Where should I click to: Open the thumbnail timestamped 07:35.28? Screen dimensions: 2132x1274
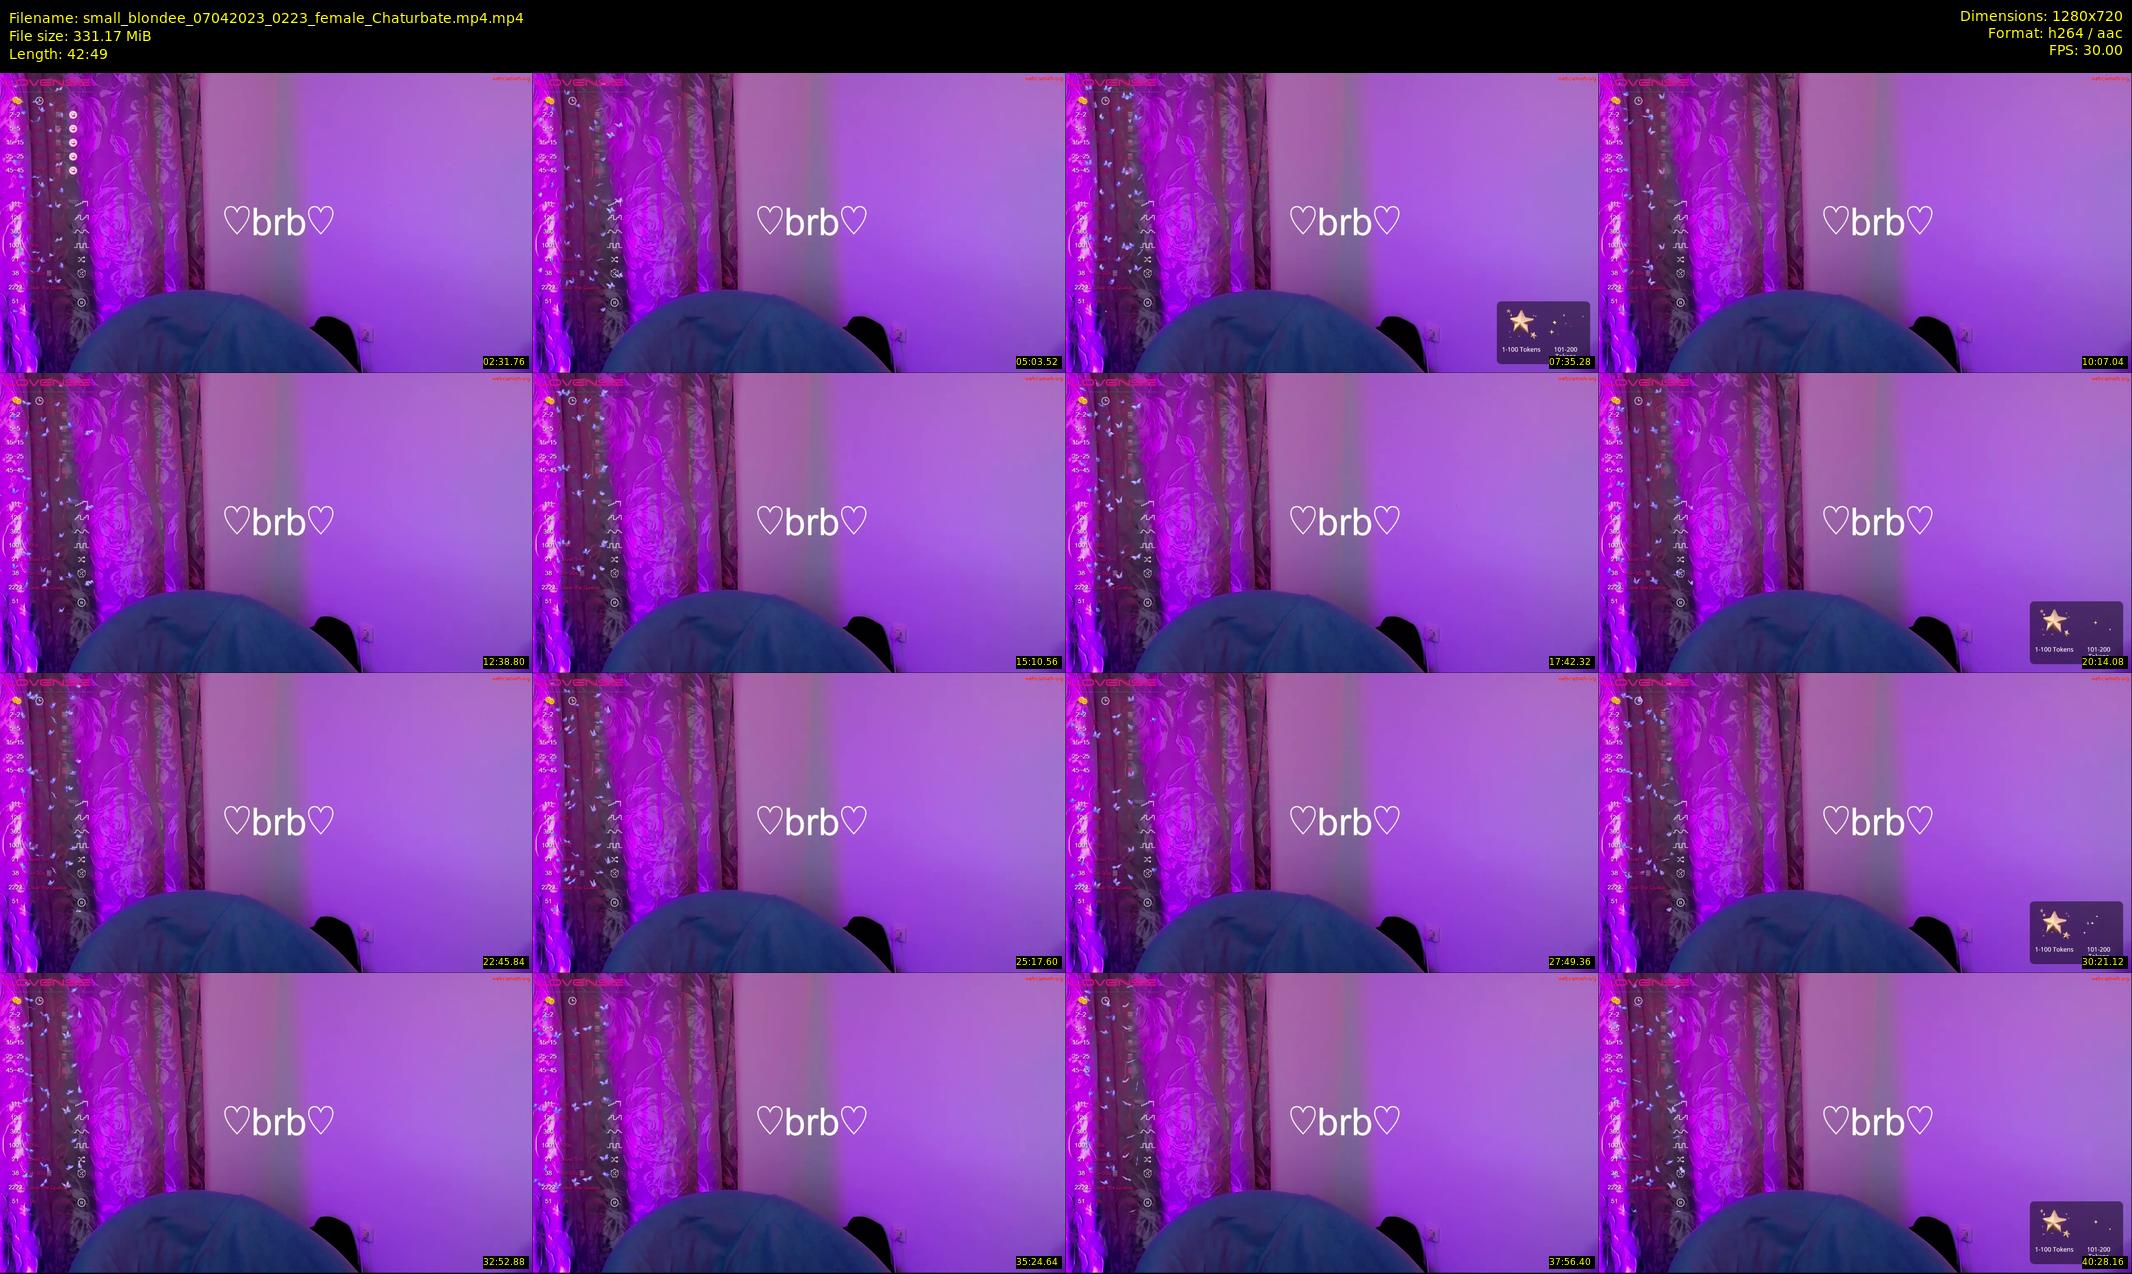(x=1332, y=222)
